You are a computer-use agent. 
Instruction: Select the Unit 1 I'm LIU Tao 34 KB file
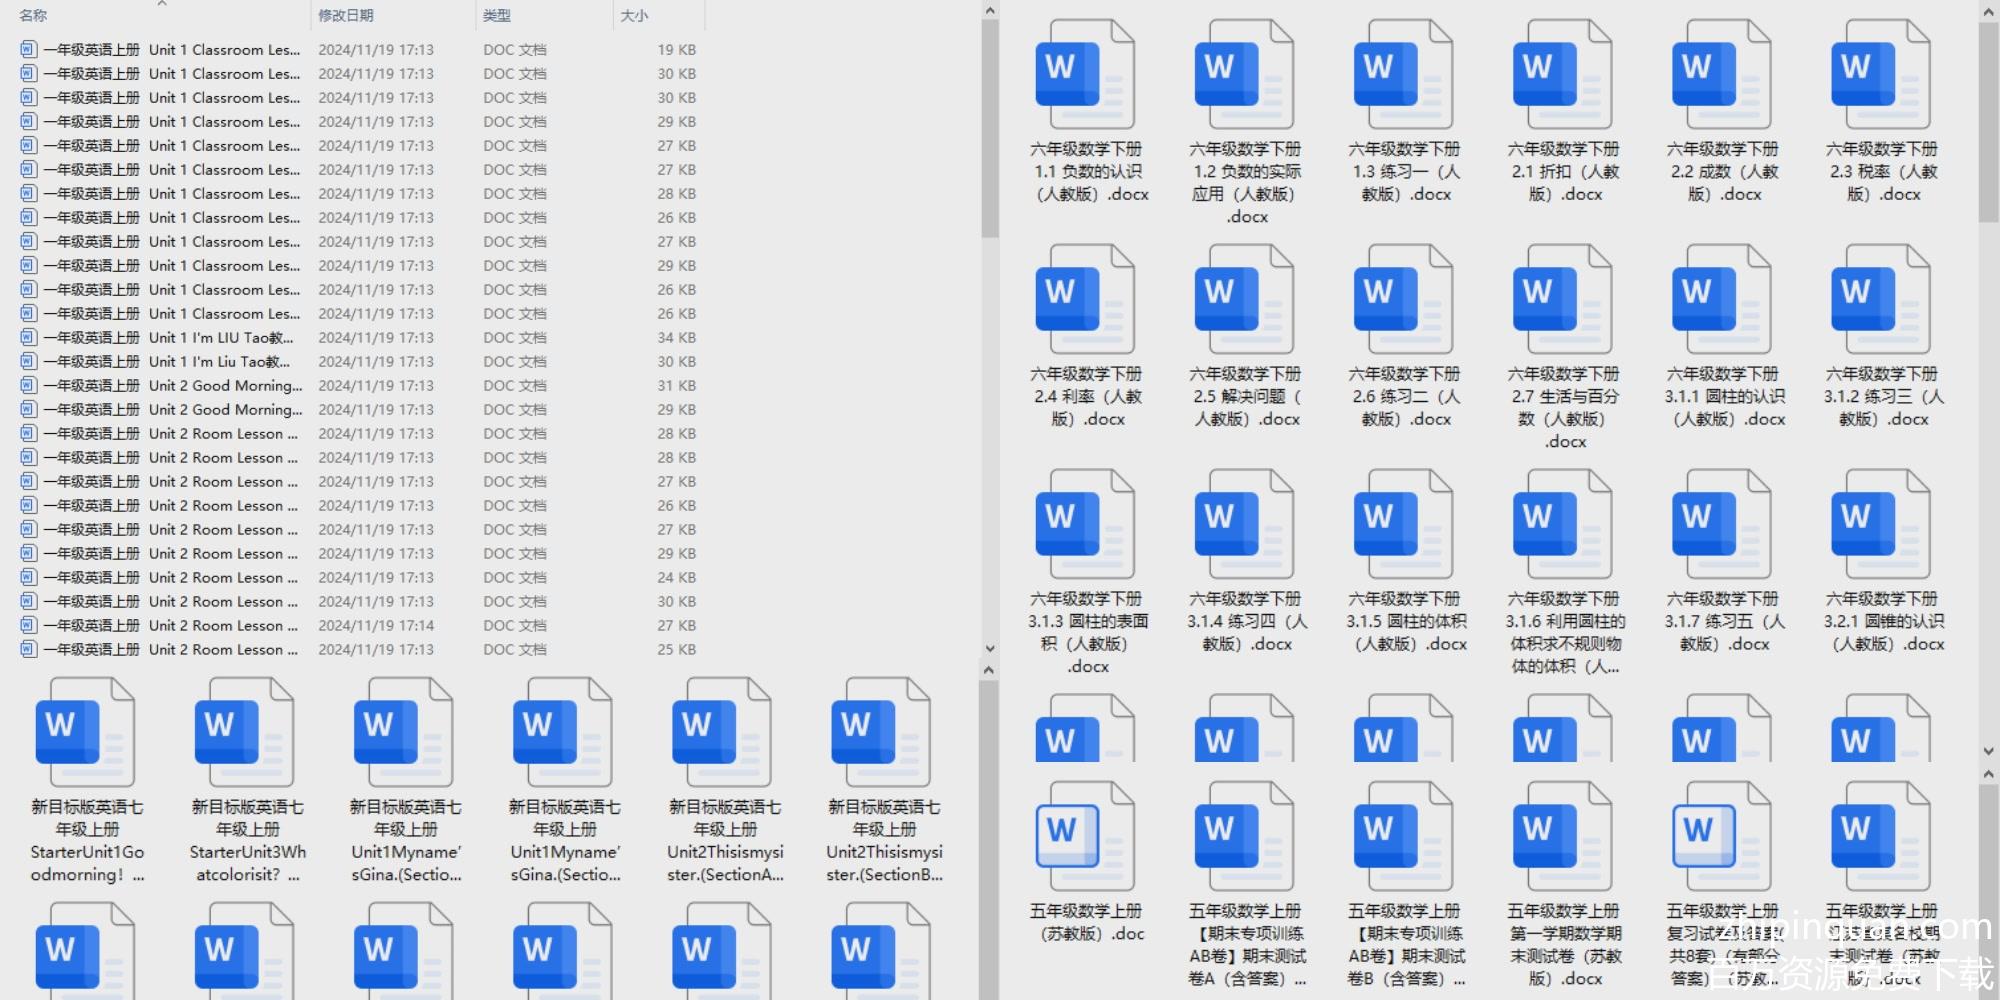(x=220, y=338)
